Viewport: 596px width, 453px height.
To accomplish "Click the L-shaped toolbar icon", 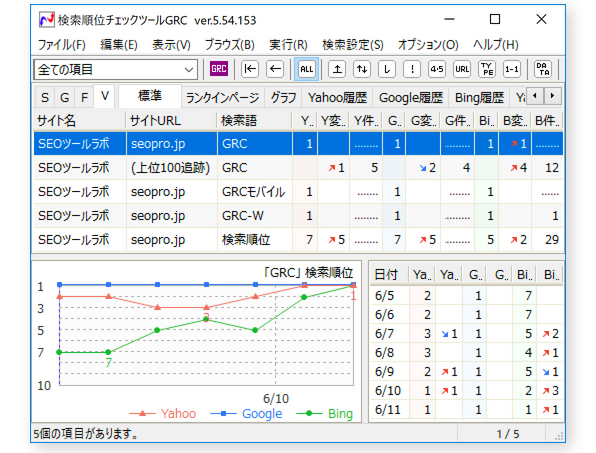I will point(387,69).
